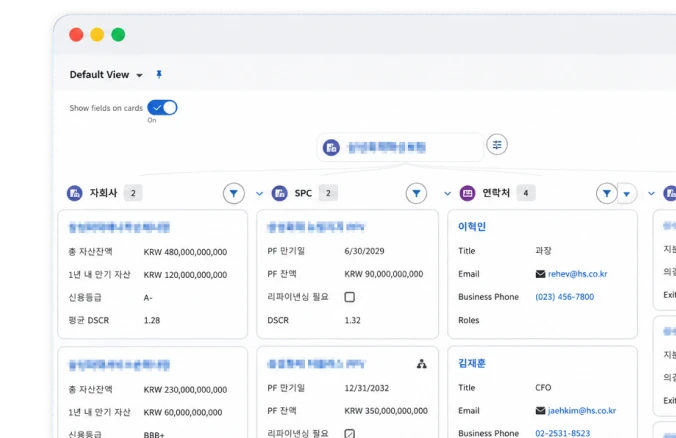
Task: Select title value 과장
Action: tap(543, 250)
